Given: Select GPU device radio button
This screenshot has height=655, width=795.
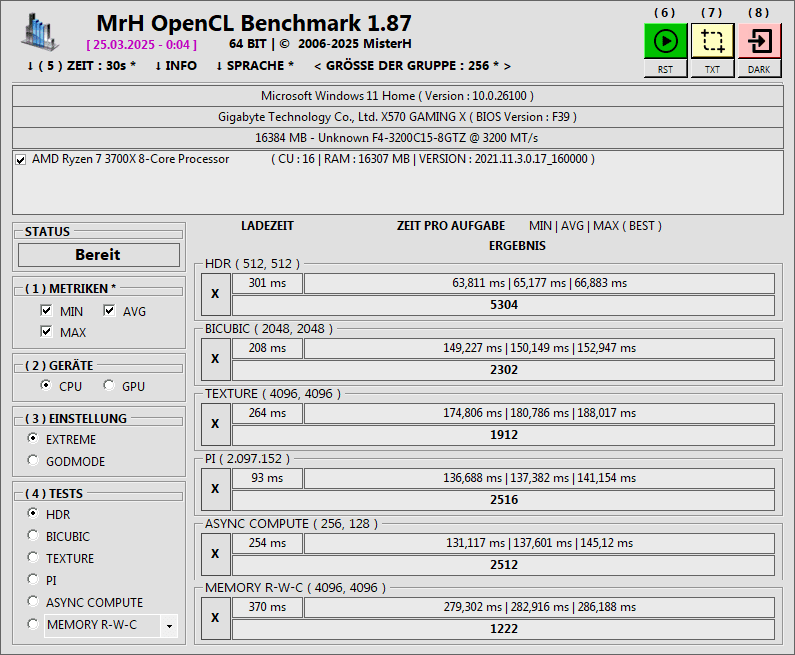Looking at the screenshot, I should point(109,385).
